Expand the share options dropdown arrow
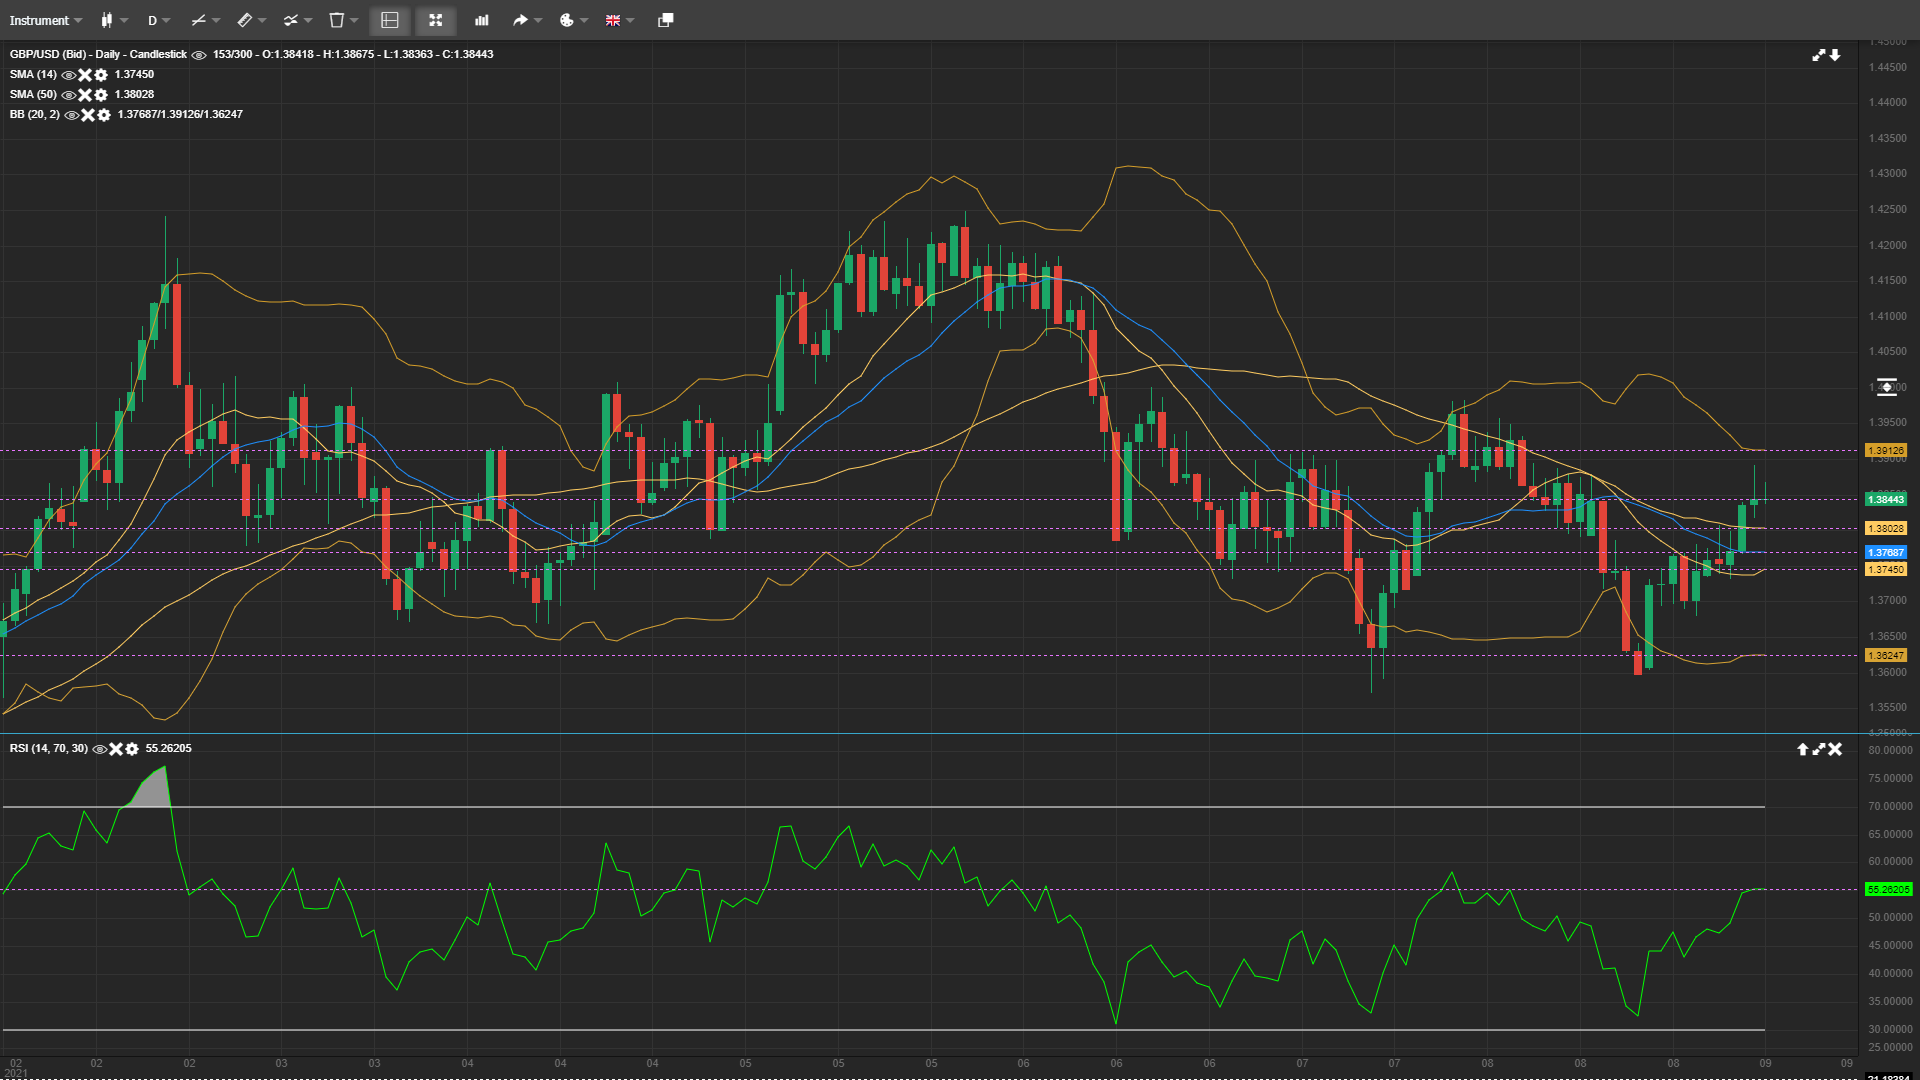Viewport: 1920px width, 1080px height. point(538,20)
